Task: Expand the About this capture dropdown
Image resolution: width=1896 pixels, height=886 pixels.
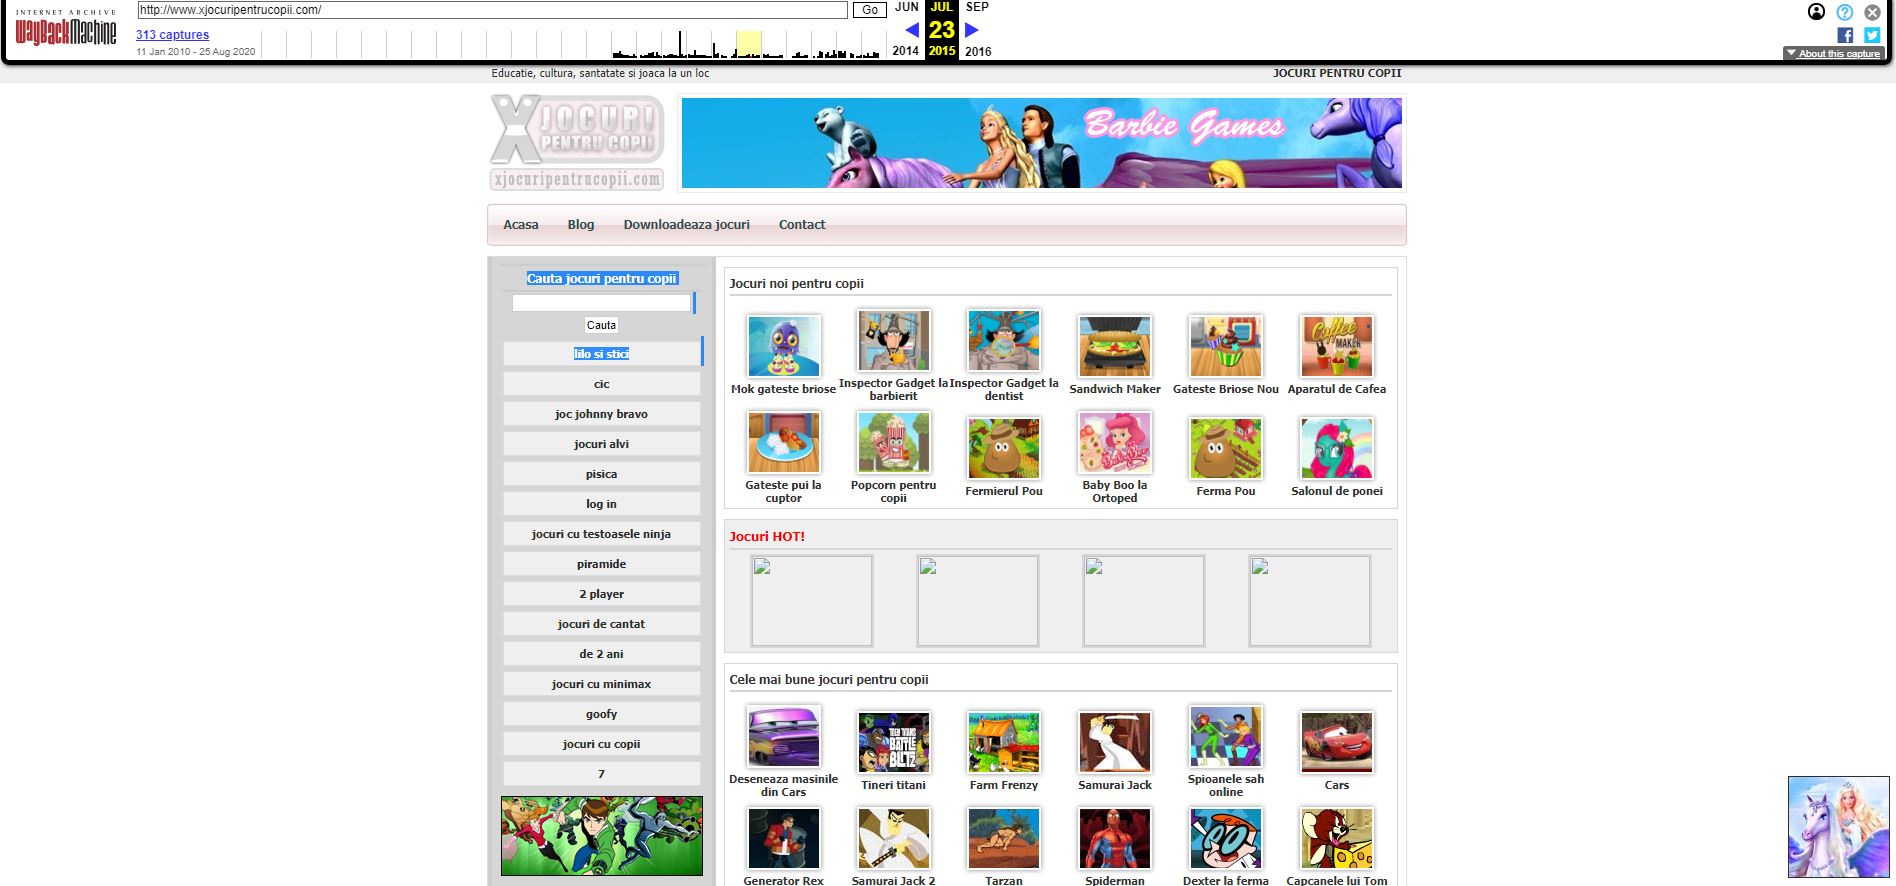Action: (x=1833, y=54)
